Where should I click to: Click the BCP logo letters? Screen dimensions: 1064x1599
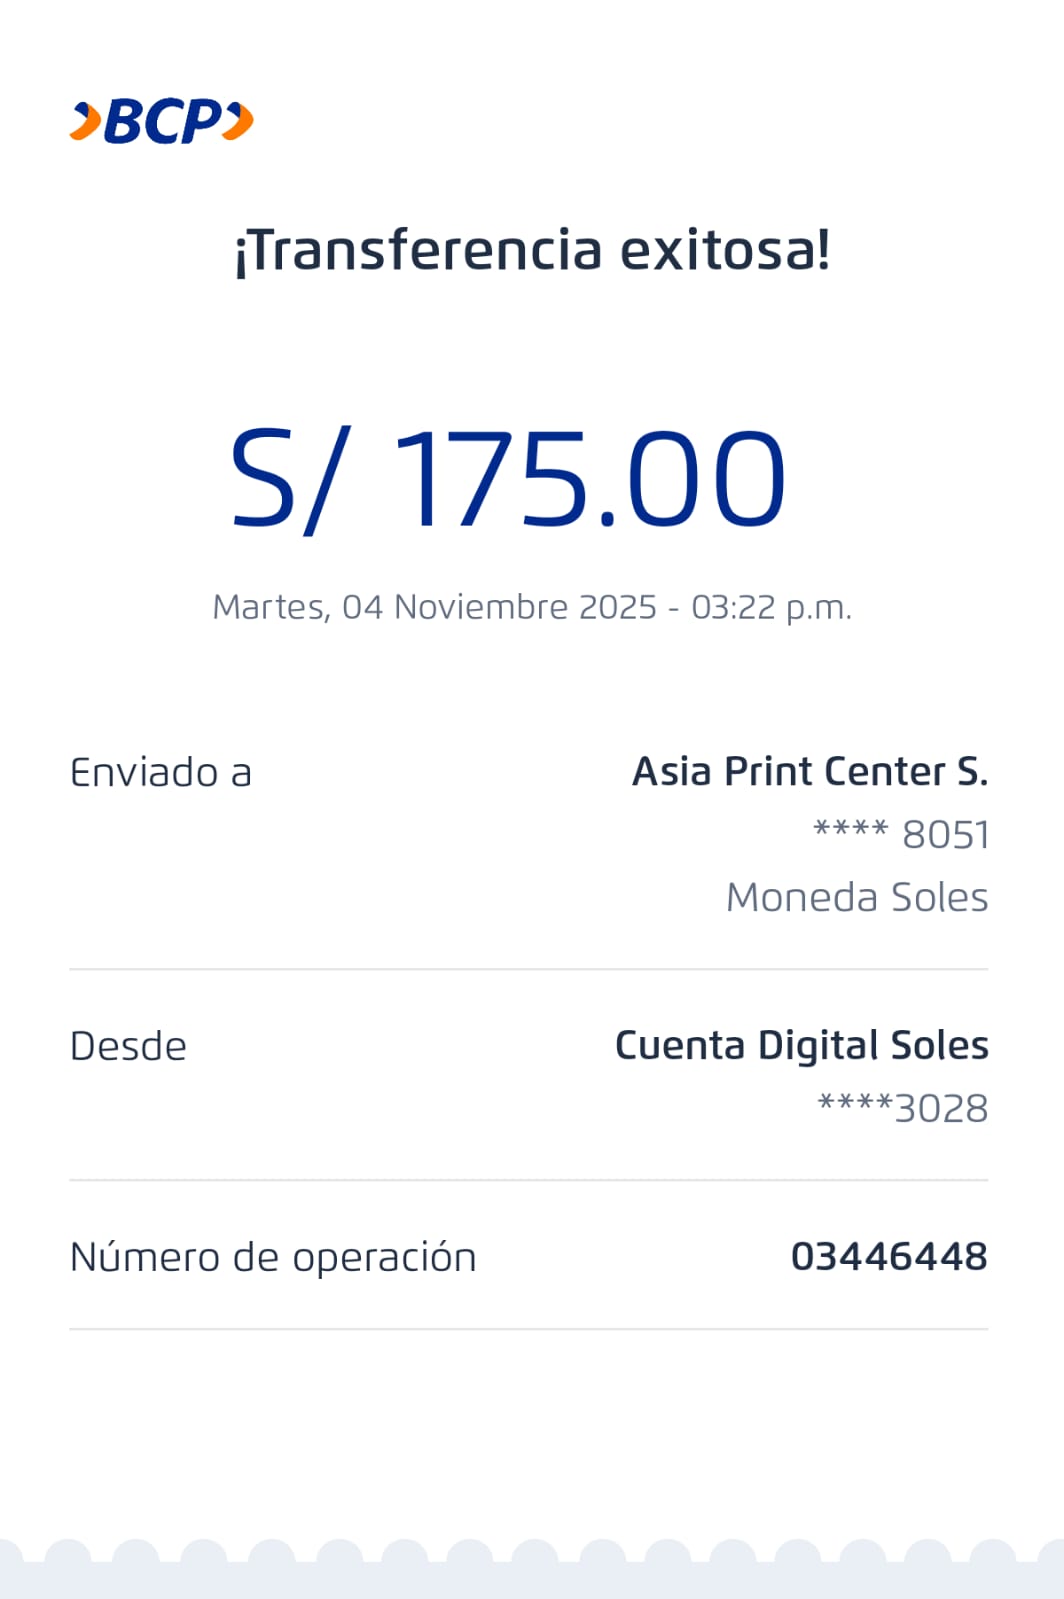pyautogui.click(x=162, y=122)
